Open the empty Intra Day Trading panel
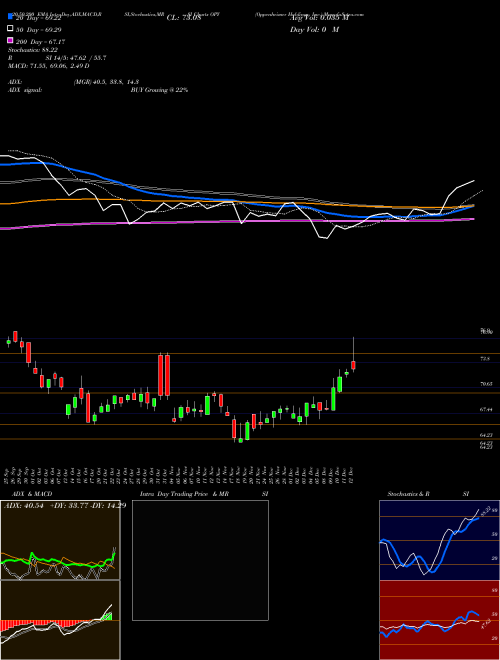This screenshot has height=660, width=500. 200,560
